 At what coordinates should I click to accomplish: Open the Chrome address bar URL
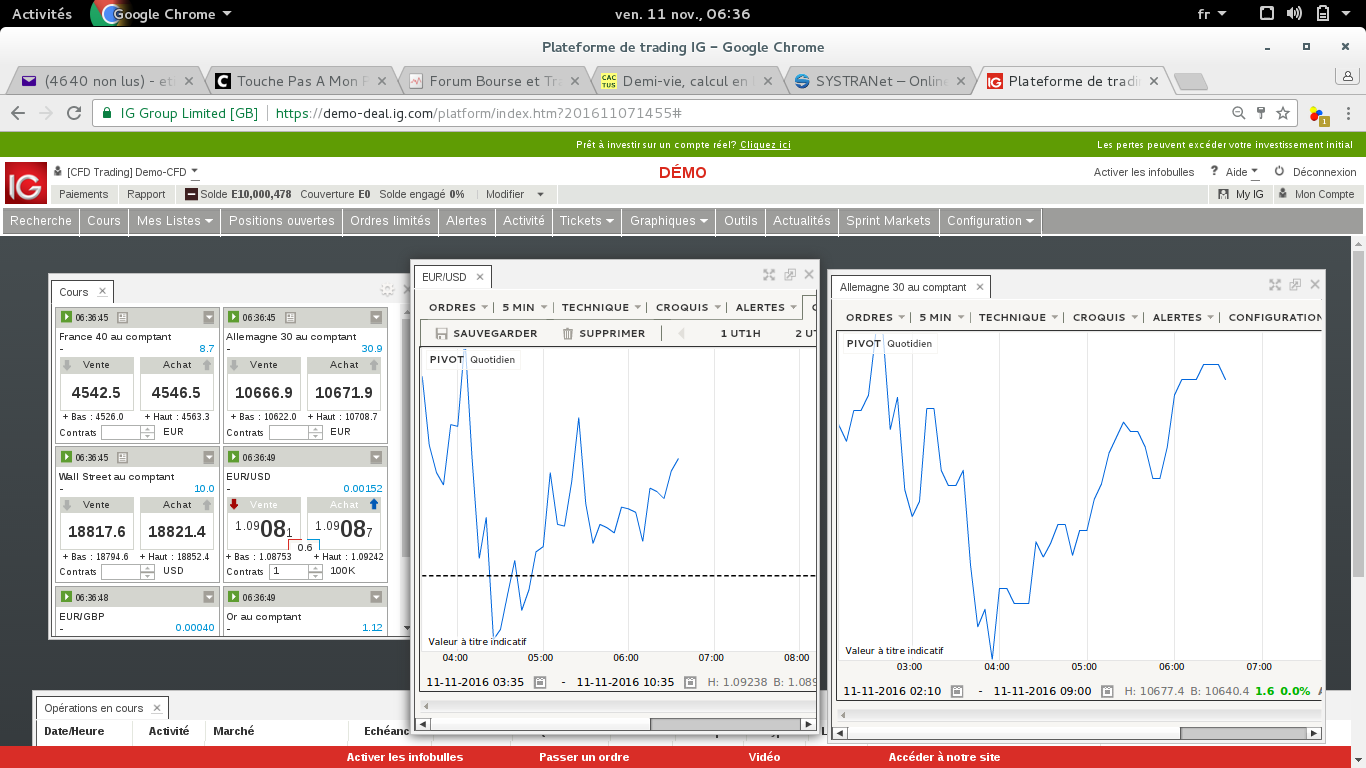[x=478, y=113]
